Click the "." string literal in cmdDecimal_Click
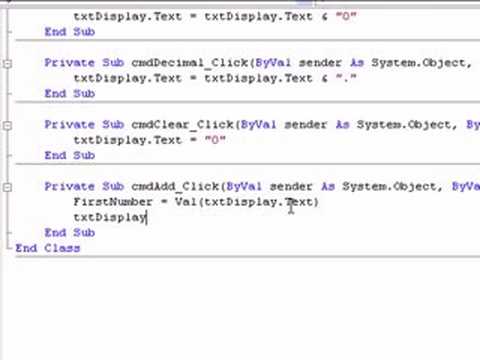480x360 pixels. point(346,78)
